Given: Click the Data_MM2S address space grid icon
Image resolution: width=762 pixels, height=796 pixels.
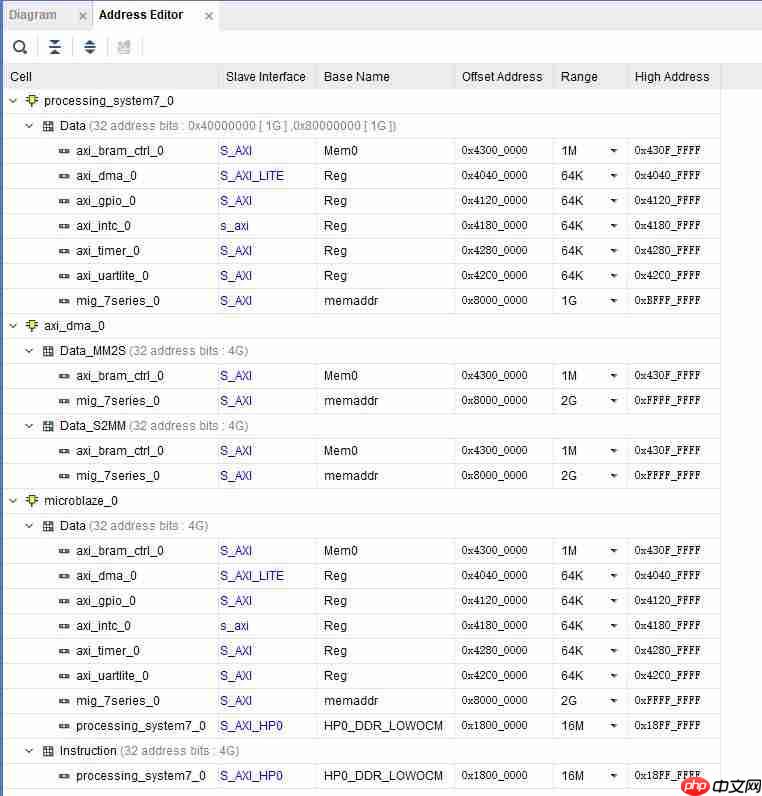Looking at the screenshot, I should pyautogui.click(x=48, y=351).
